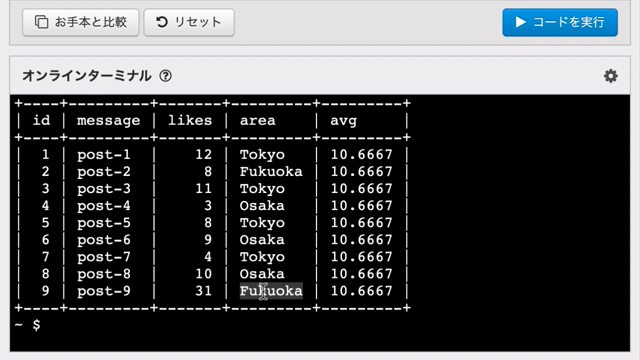Click Osaka in the post-8 row
The width and height of the screenshot is (640, 360).
[262, 274]
